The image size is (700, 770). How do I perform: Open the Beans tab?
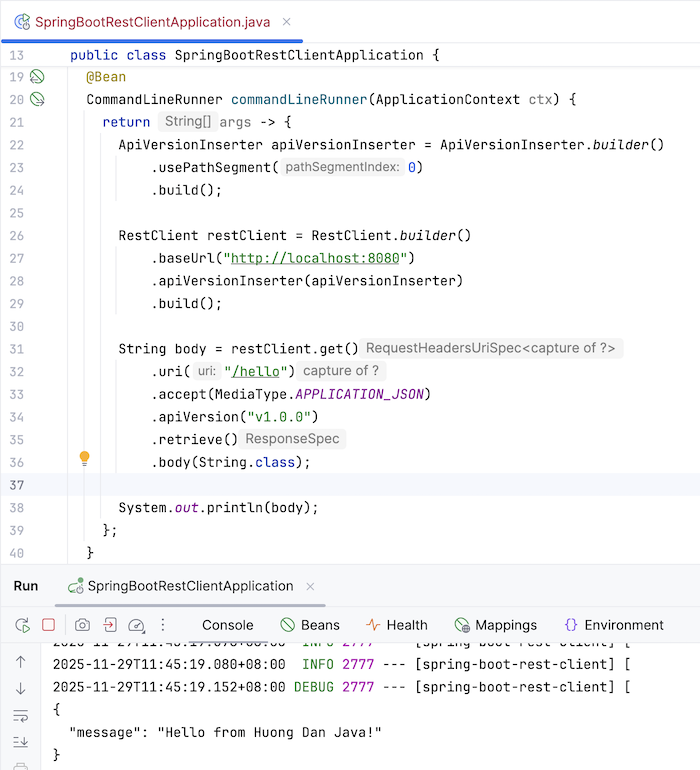click(x=309, y=625)
